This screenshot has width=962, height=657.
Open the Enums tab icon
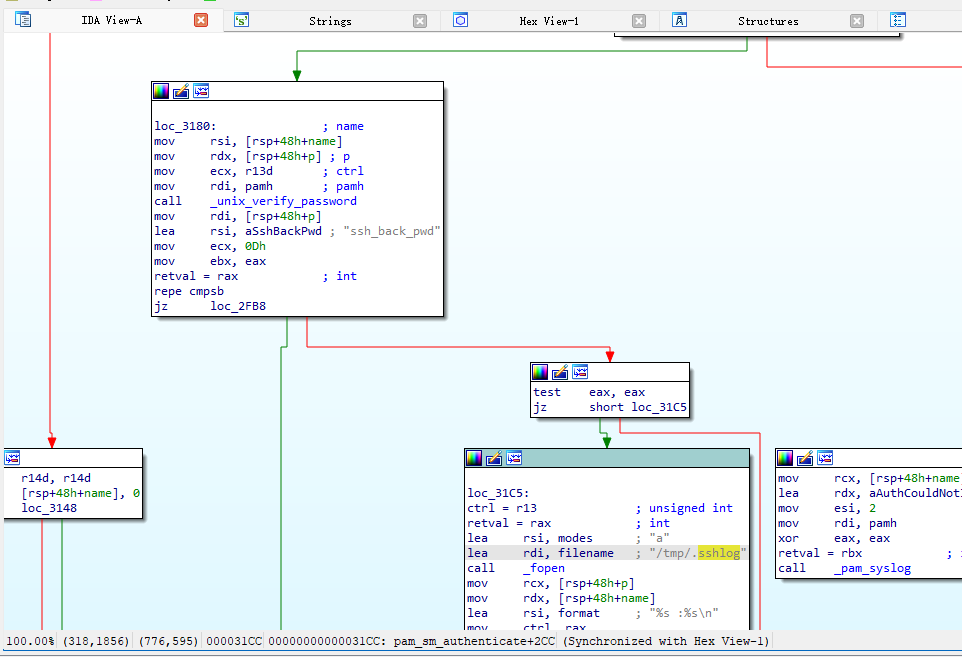click(x=898, y=20)
